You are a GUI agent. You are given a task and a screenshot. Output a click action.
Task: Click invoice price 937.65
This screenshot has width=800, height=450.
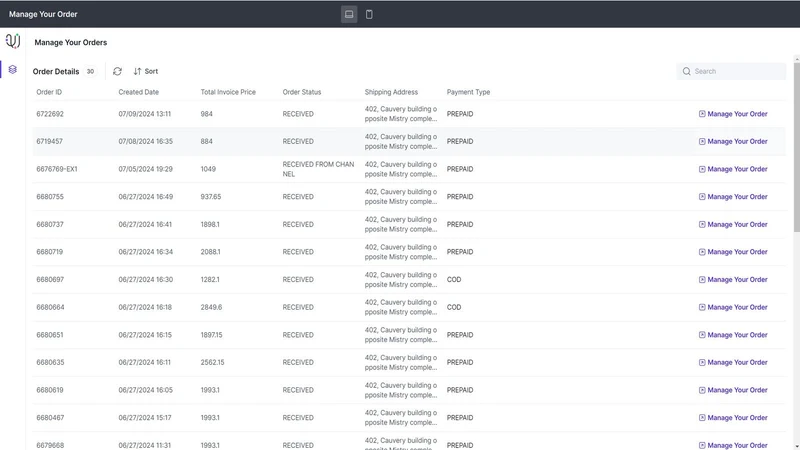pyautogui.click(x=211, y=196)
